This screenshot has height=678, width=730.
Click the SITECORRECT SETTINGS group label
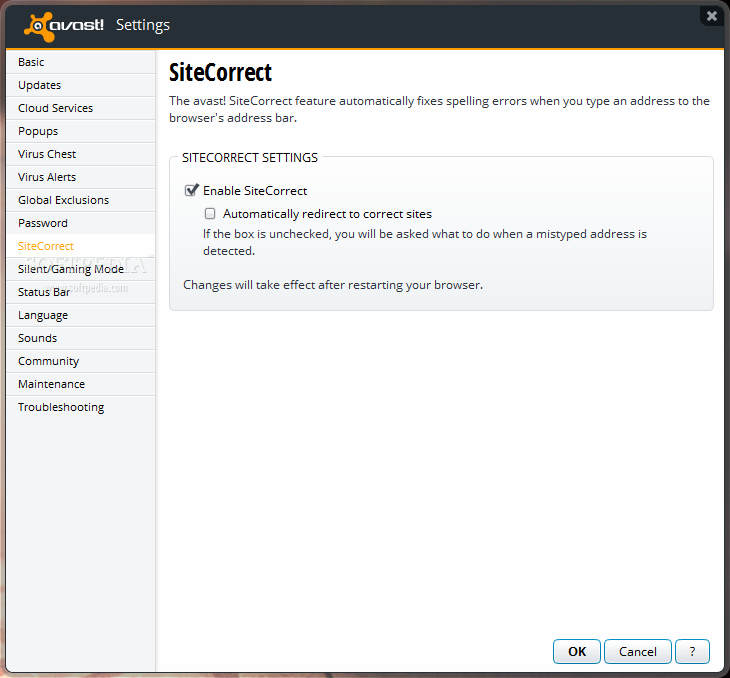click(x=250, y=158)
